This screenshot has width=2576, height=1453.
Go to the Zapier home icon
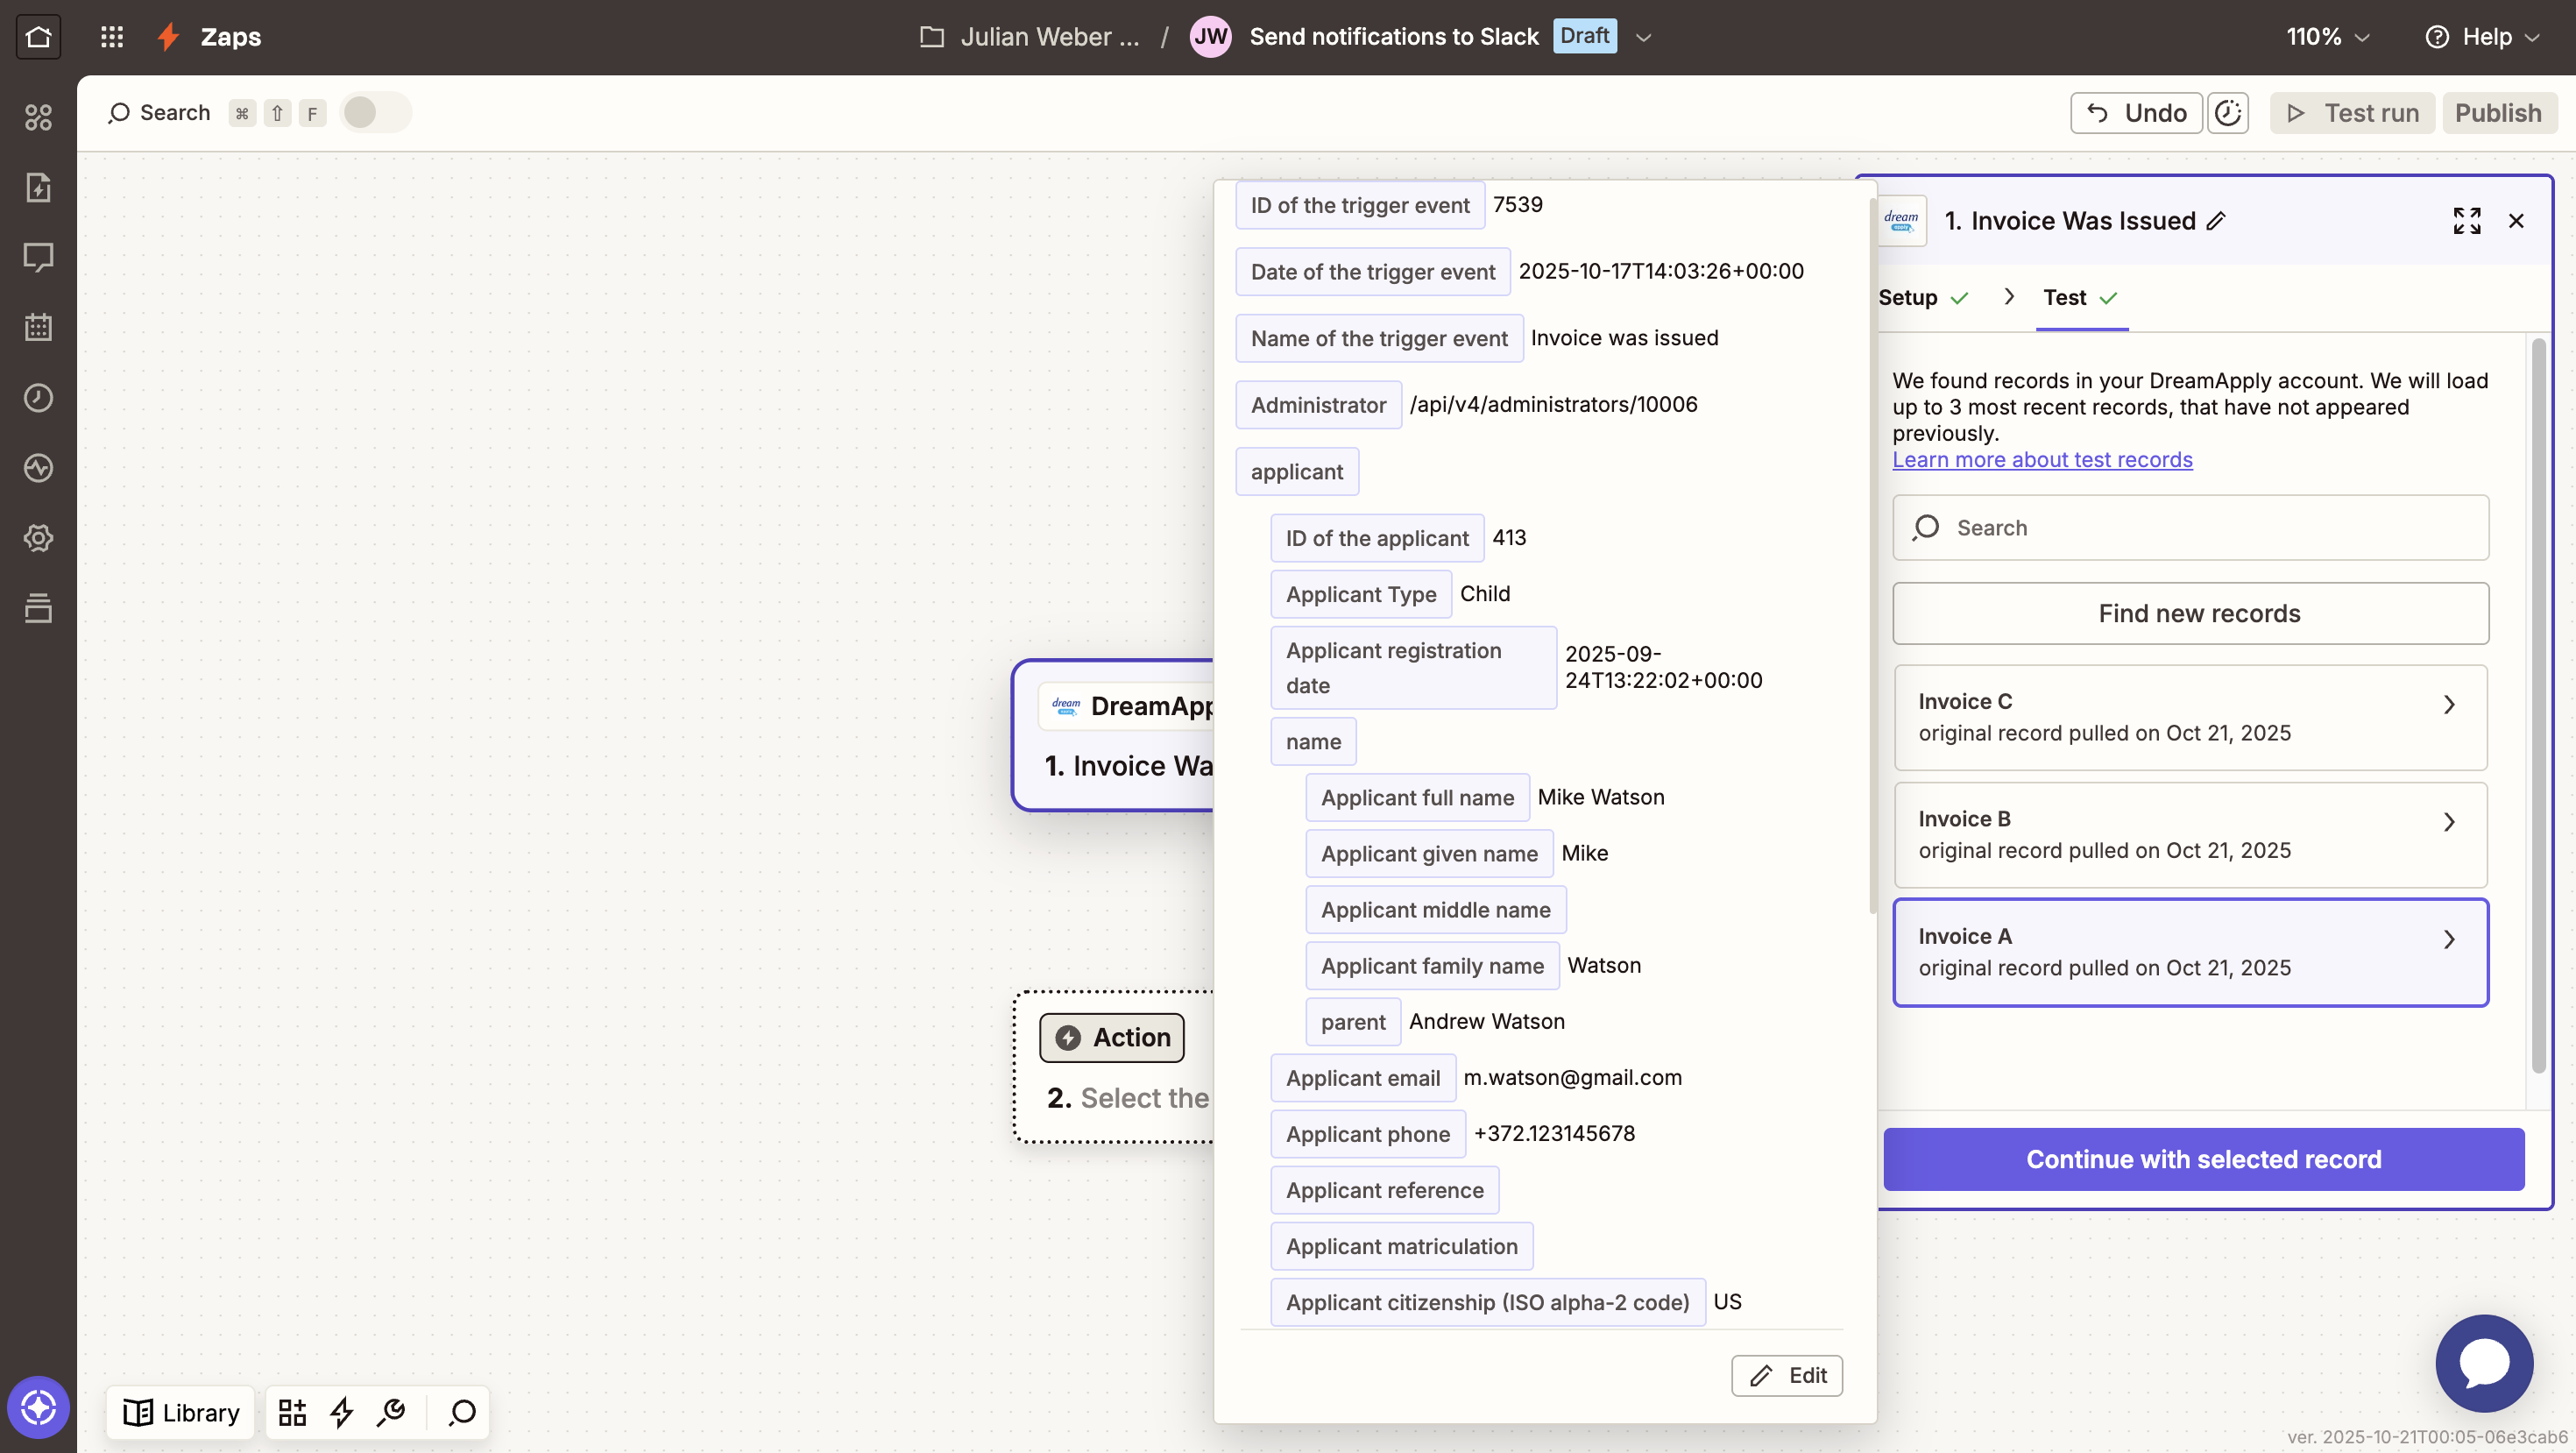coord(38,37)
